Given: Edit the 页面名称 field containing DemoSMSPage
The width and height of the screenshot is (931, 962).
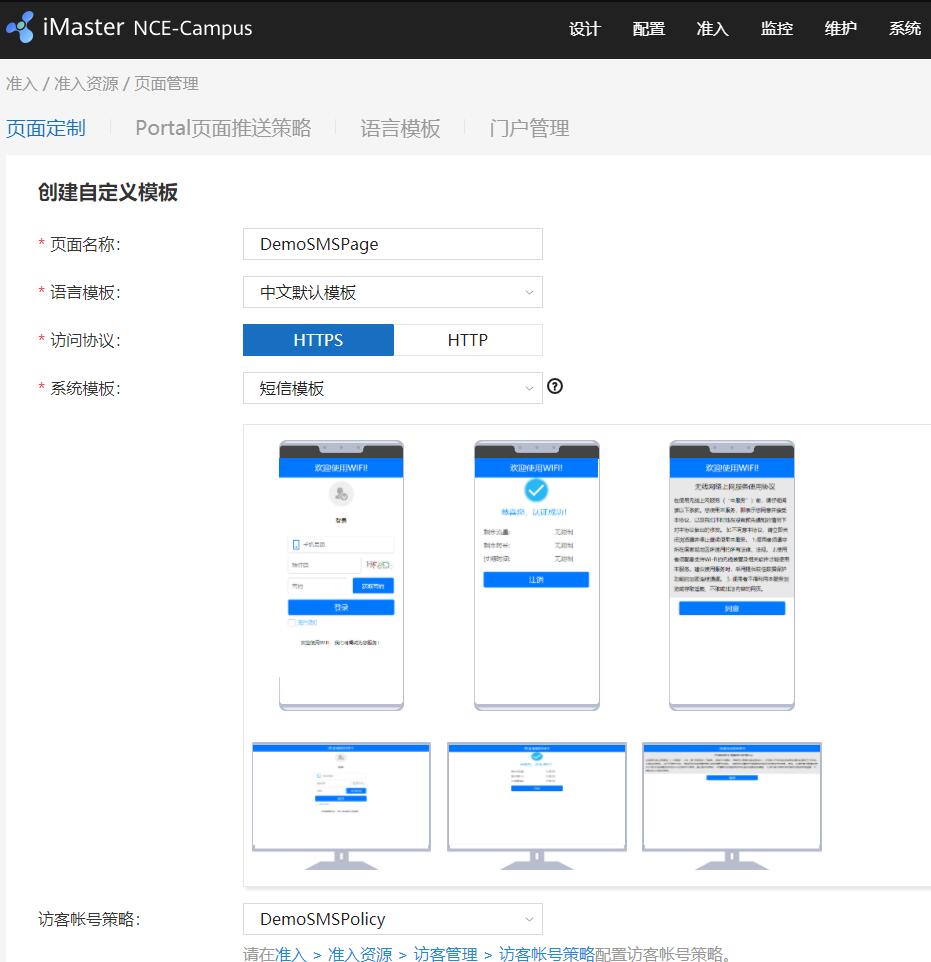Looking at the screenshot, I should click(x=392, y=244).
